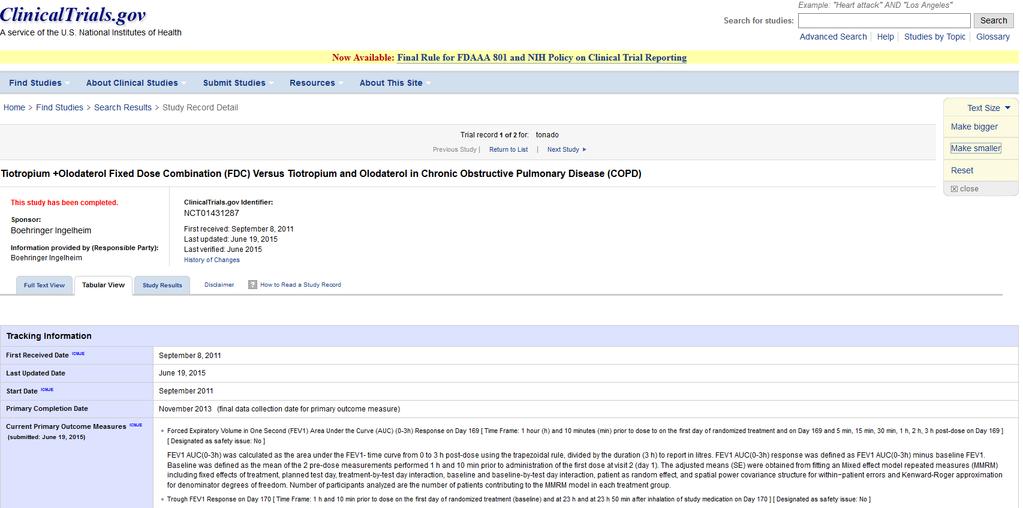
Task: Click ICMJE tag beside Current Primary Outcome Measures
Action: (136, 425)
